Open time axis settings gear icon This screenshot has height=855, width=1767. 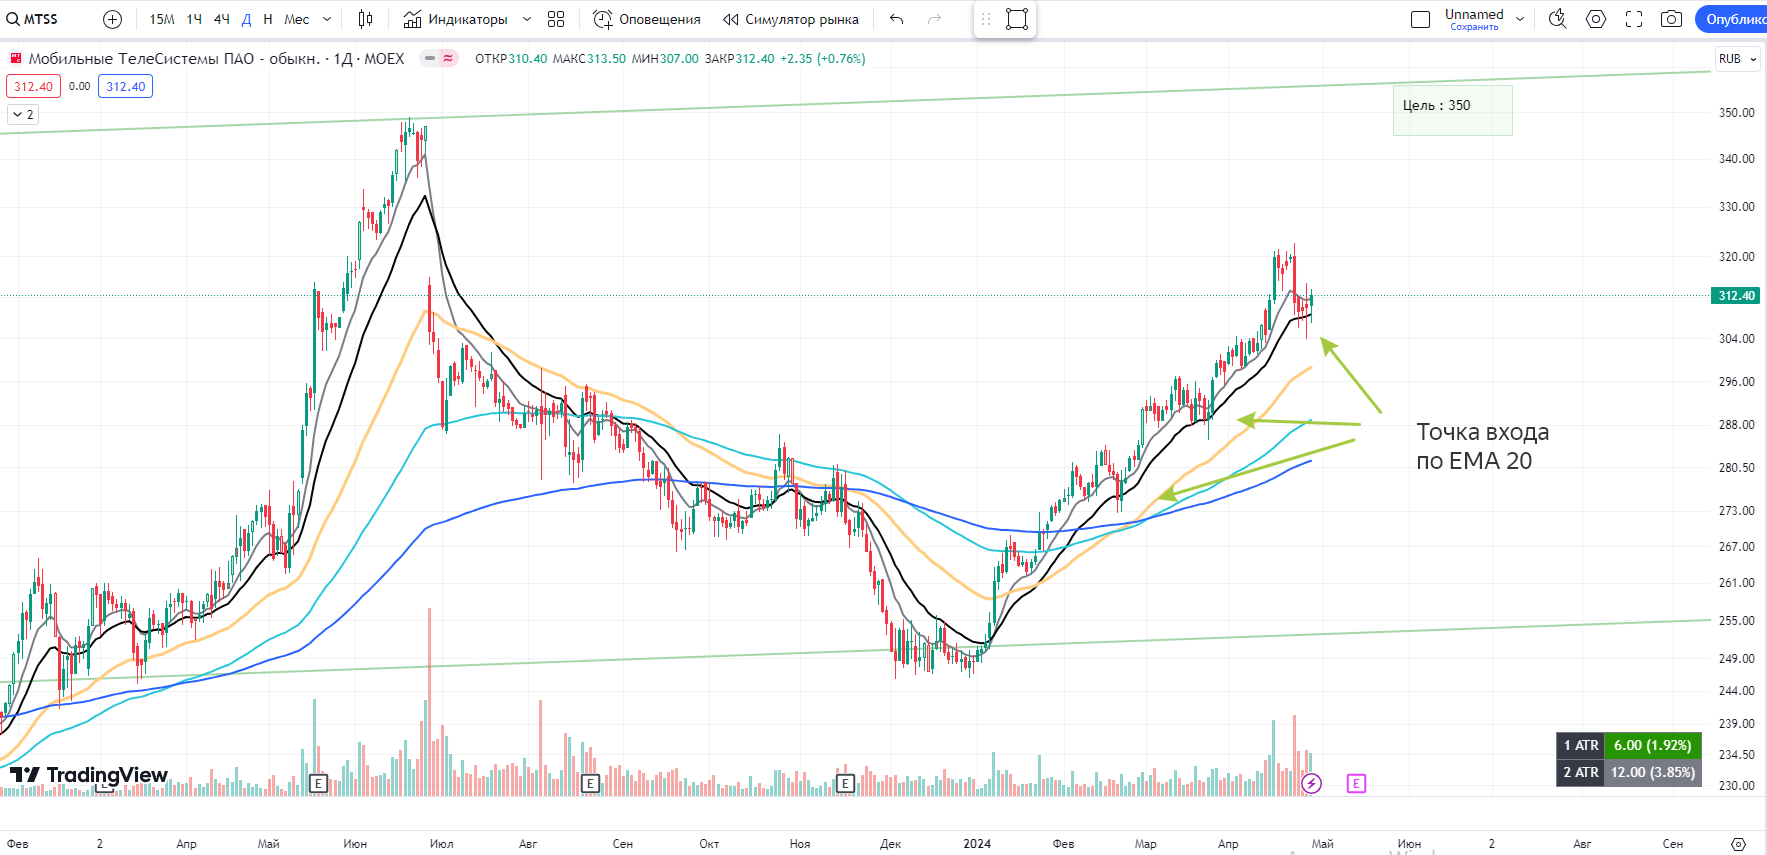tap(1739, 844)
